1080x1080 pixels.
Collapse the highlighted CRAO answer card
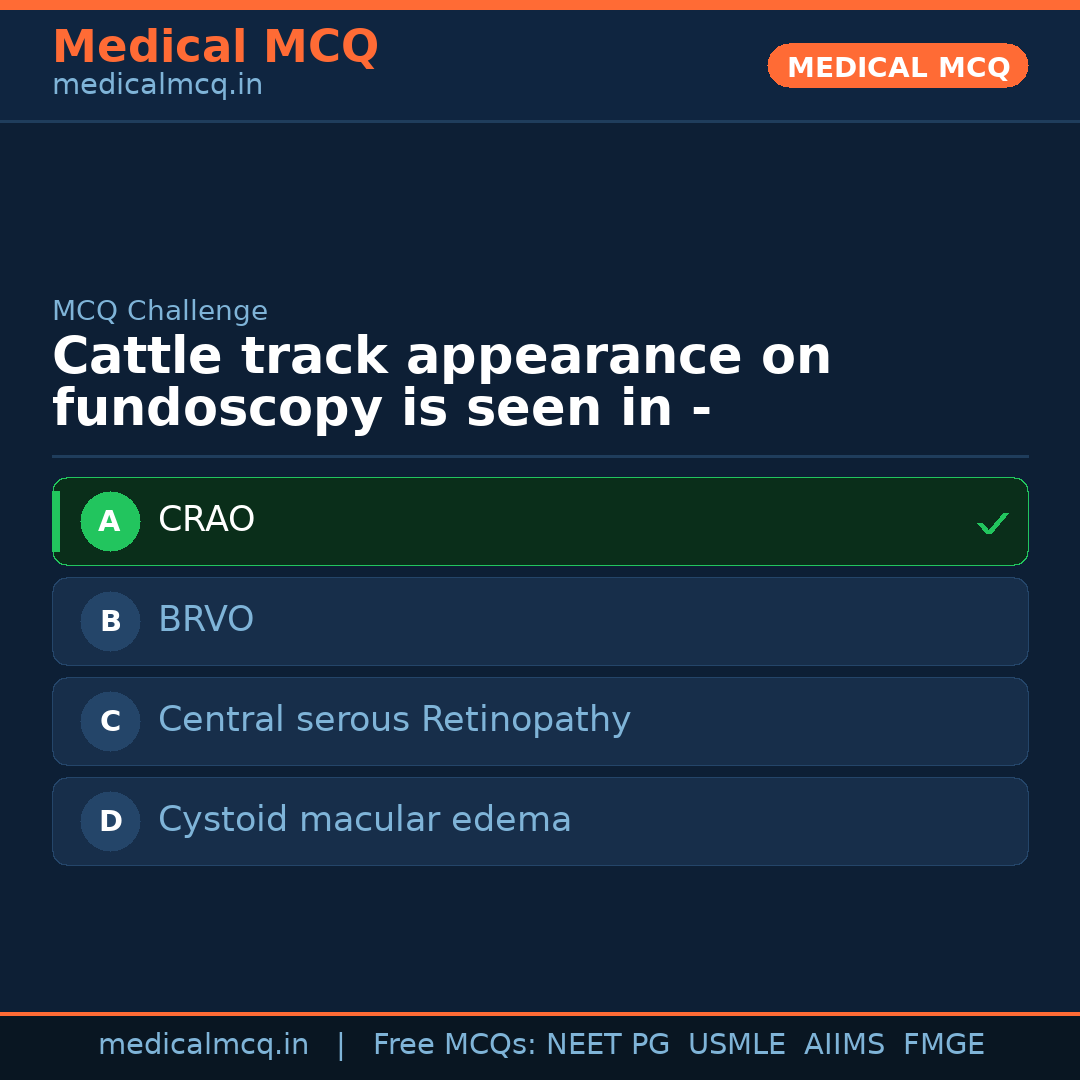point(540,521)
